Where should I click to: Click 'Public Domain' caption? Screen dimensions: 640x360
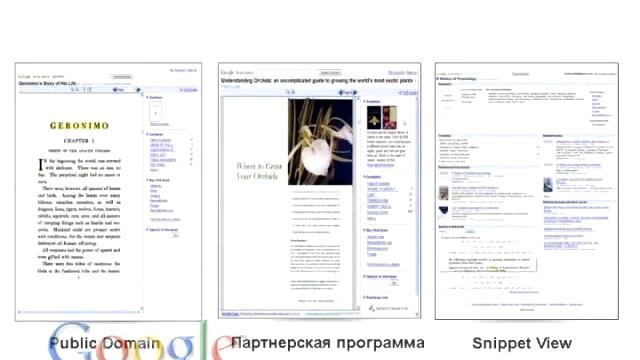pos(104,343)
